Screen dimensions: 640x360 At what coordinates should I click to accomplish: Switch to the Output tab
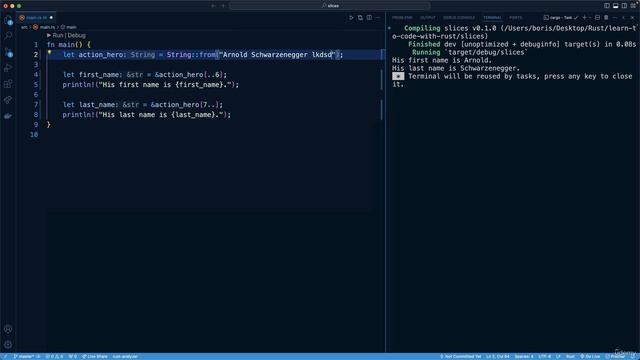(x=428, y=18)
